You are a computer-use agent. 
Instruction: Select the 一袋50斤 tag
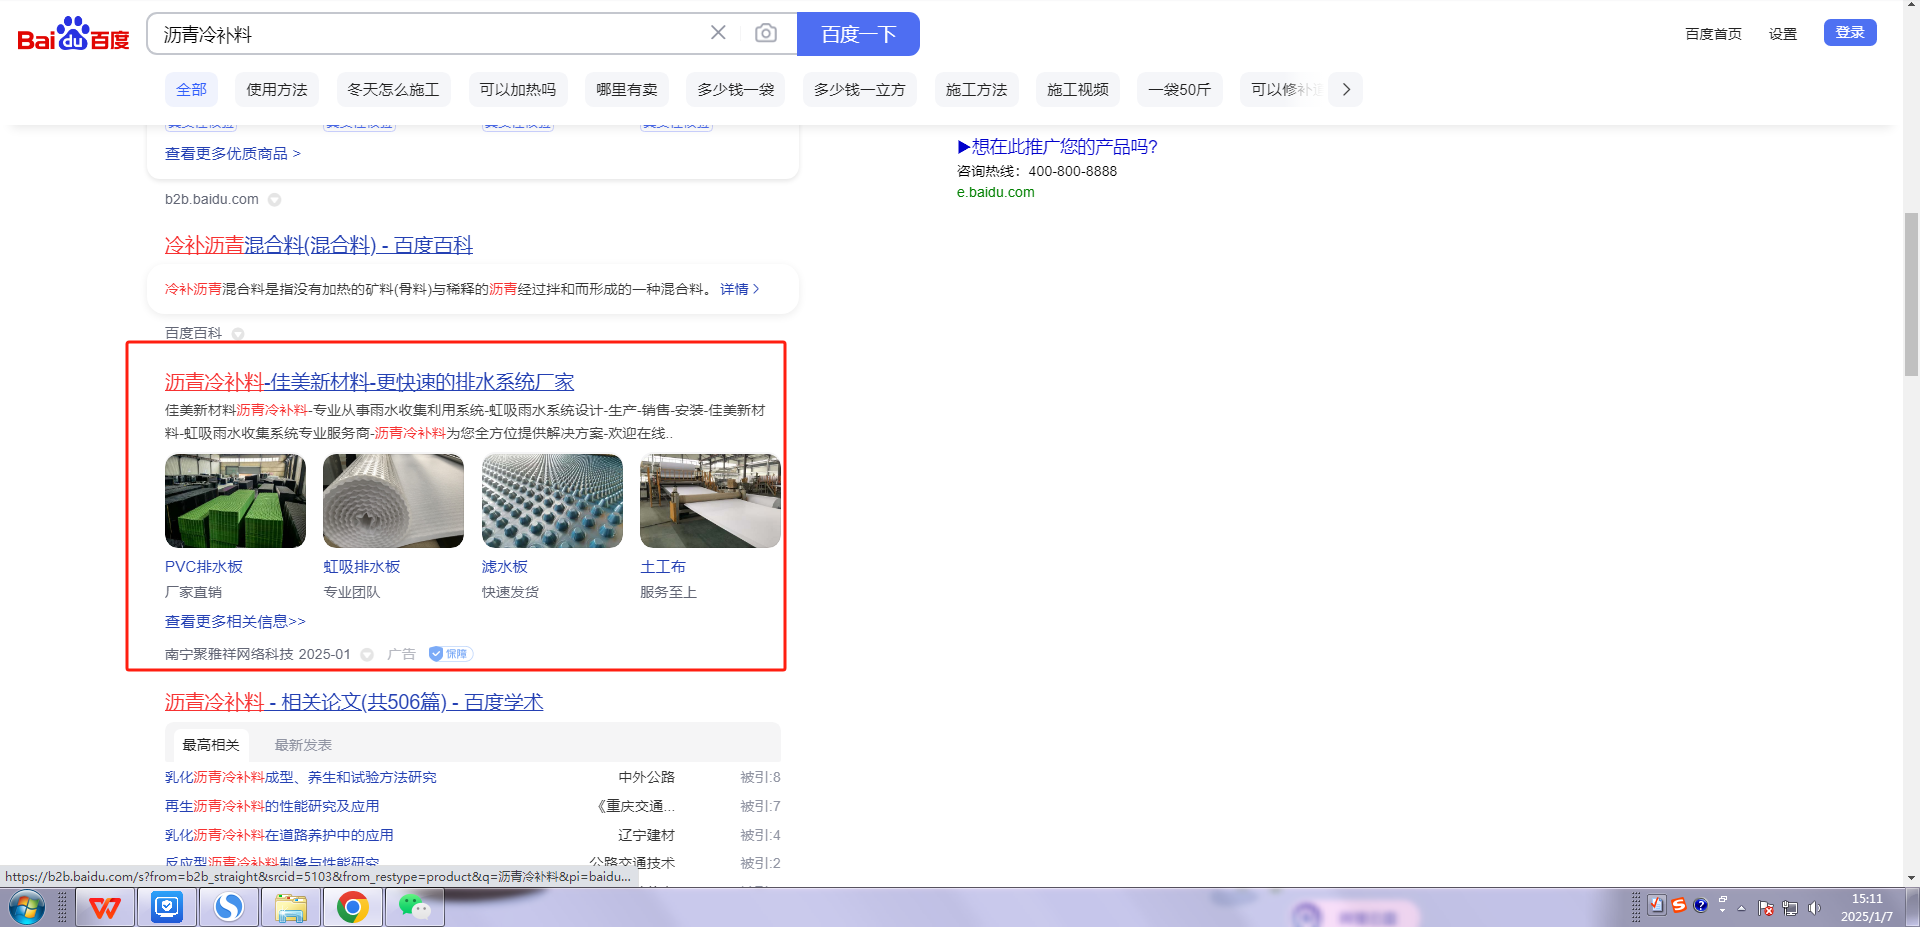[x=1180, y=90]
